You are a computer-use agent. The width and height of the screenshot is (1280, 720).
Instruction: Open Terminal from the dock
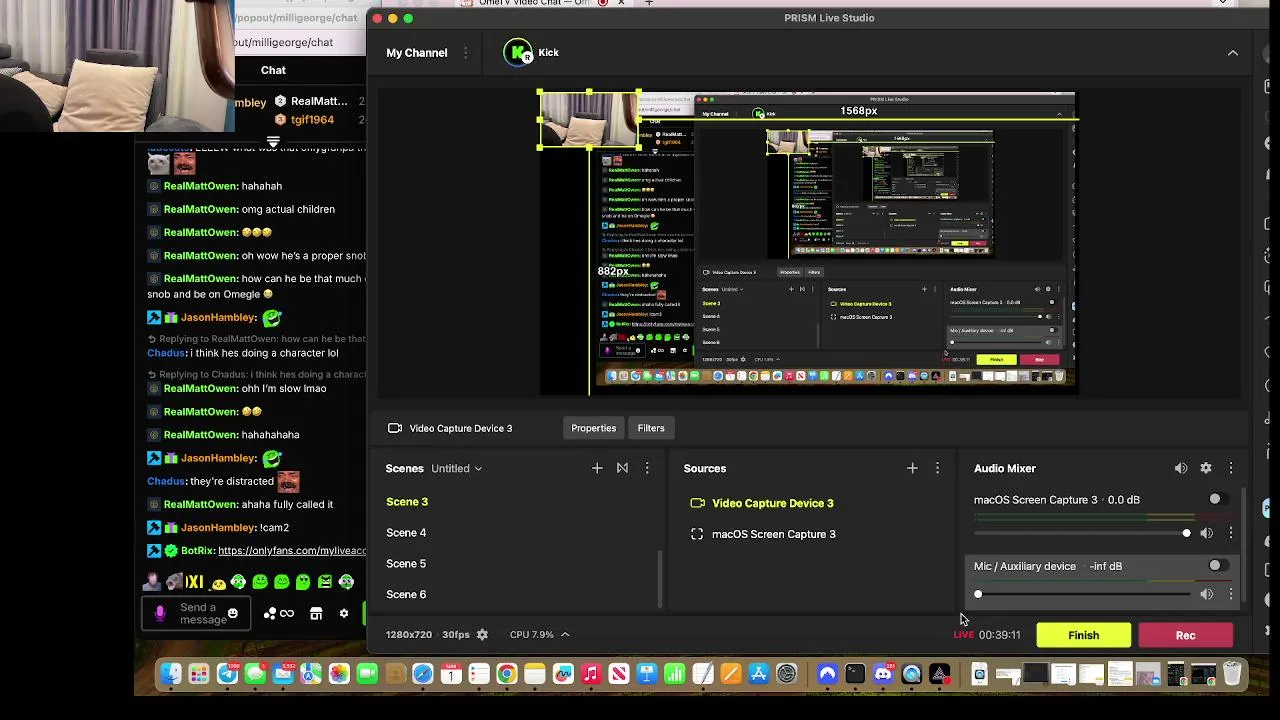click(855, 675)
